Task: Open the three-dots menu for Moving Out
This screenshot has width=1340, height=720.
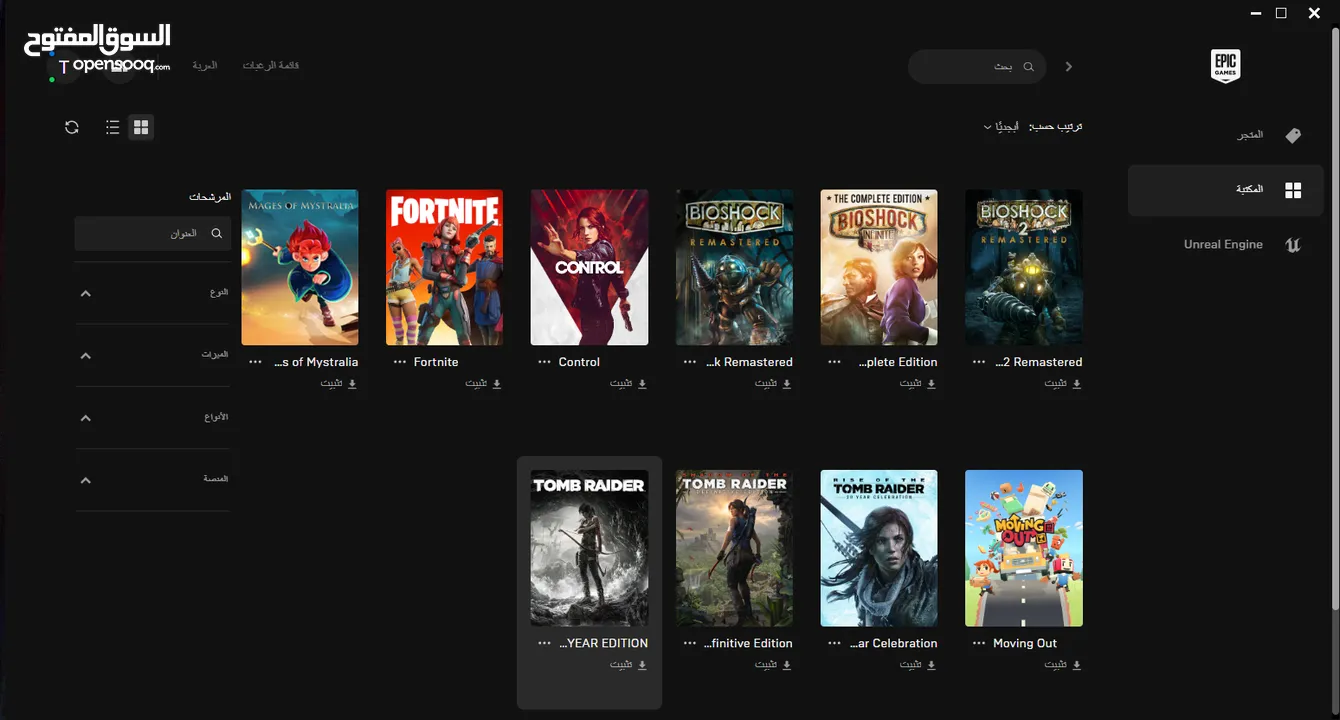Action: coord(979,643)
